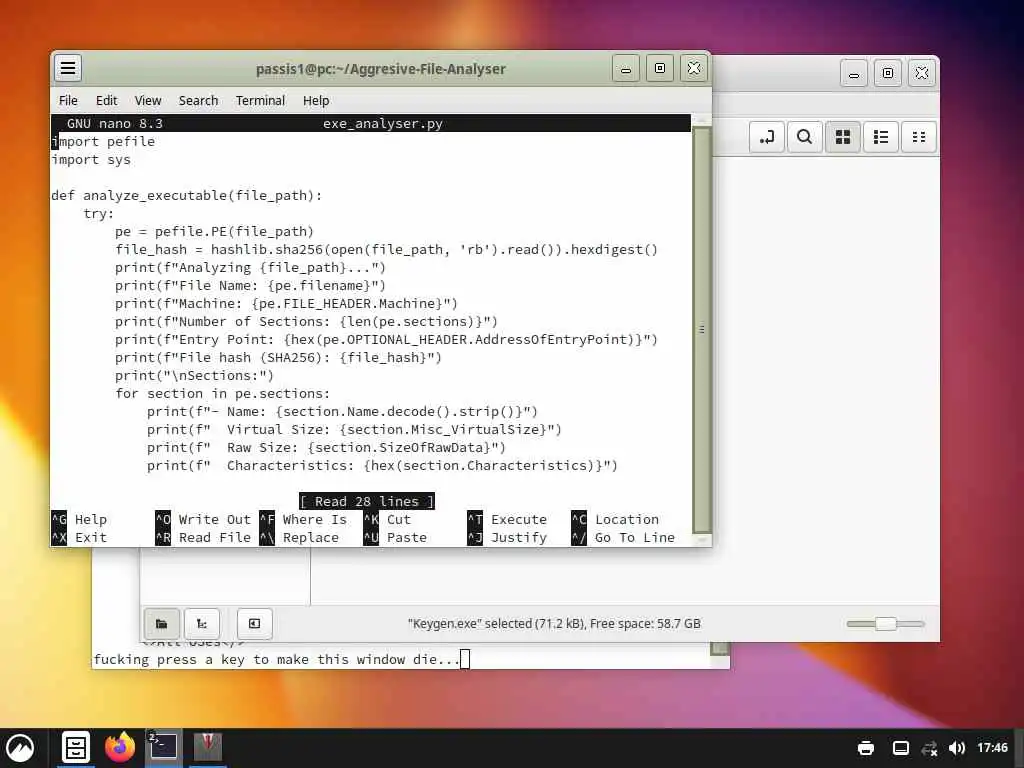The height and width of the screenshot is (768, 1024).
Task: Click the 'import pefile' code line
Action: (103, 142)
